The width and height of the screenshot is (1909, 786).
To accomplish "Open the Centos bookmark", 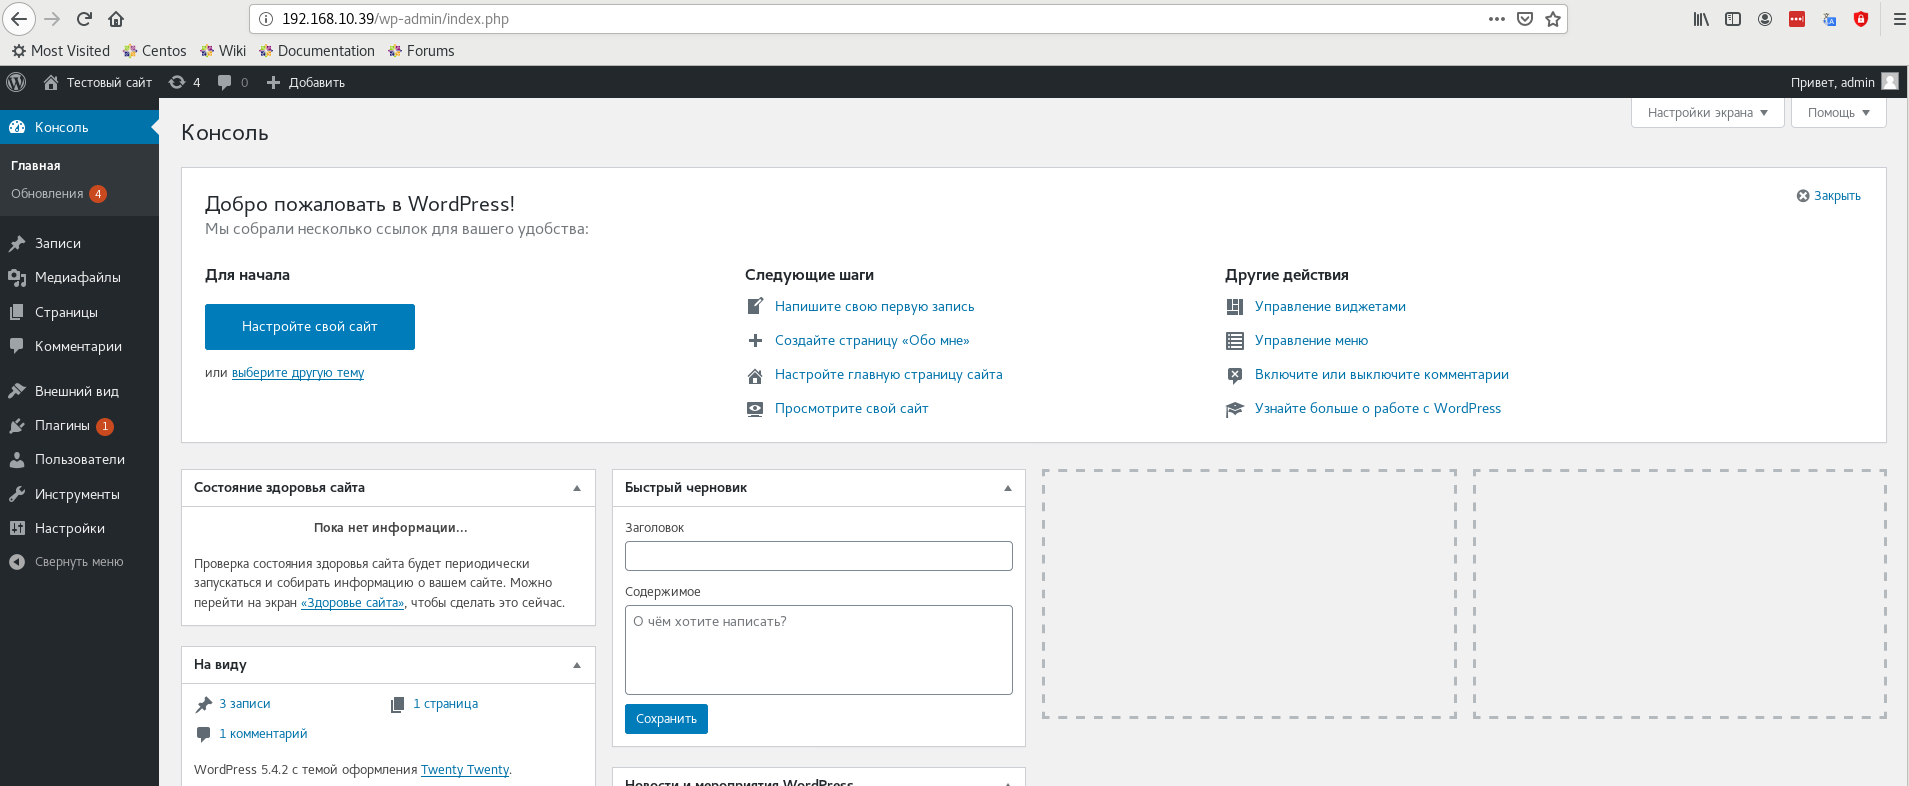I will coord(155,51).
